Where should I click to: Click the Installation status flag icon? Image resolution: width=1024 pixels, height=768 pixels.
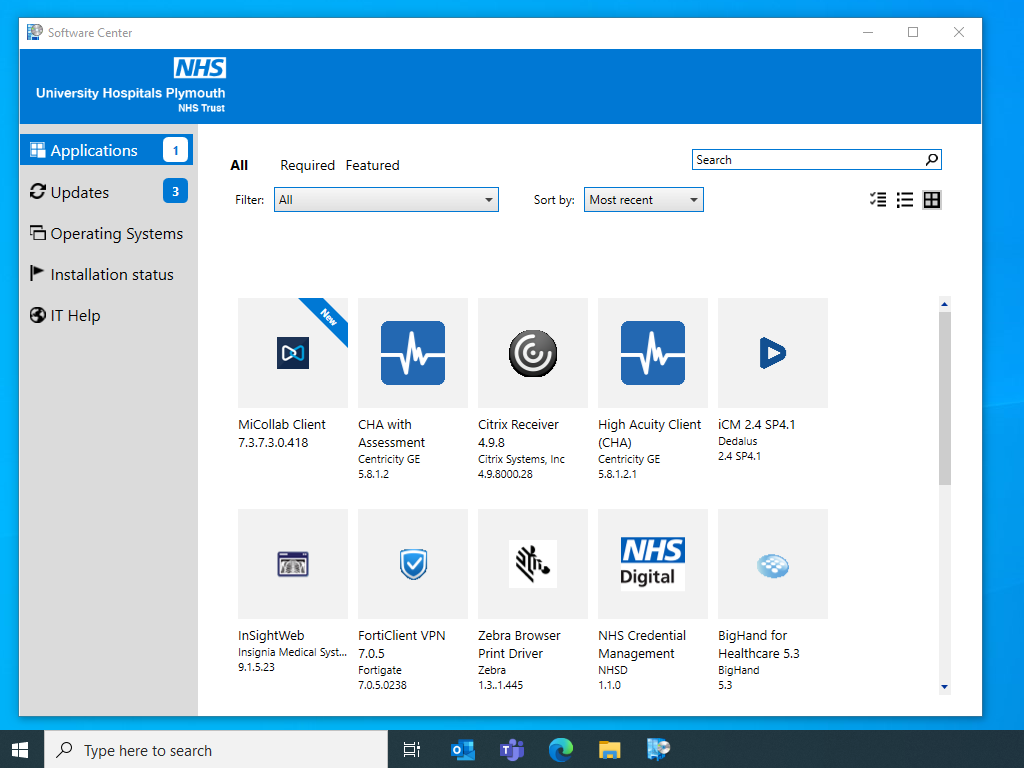click(37, 273)
